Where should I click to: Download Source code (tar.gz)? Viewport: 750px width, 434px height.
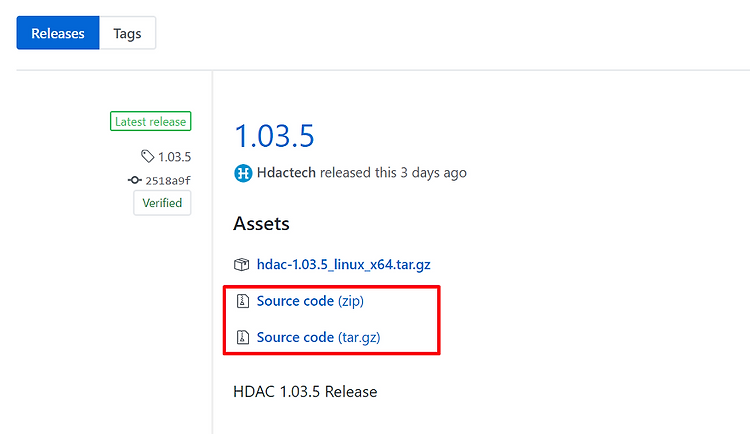coord(319,337)
